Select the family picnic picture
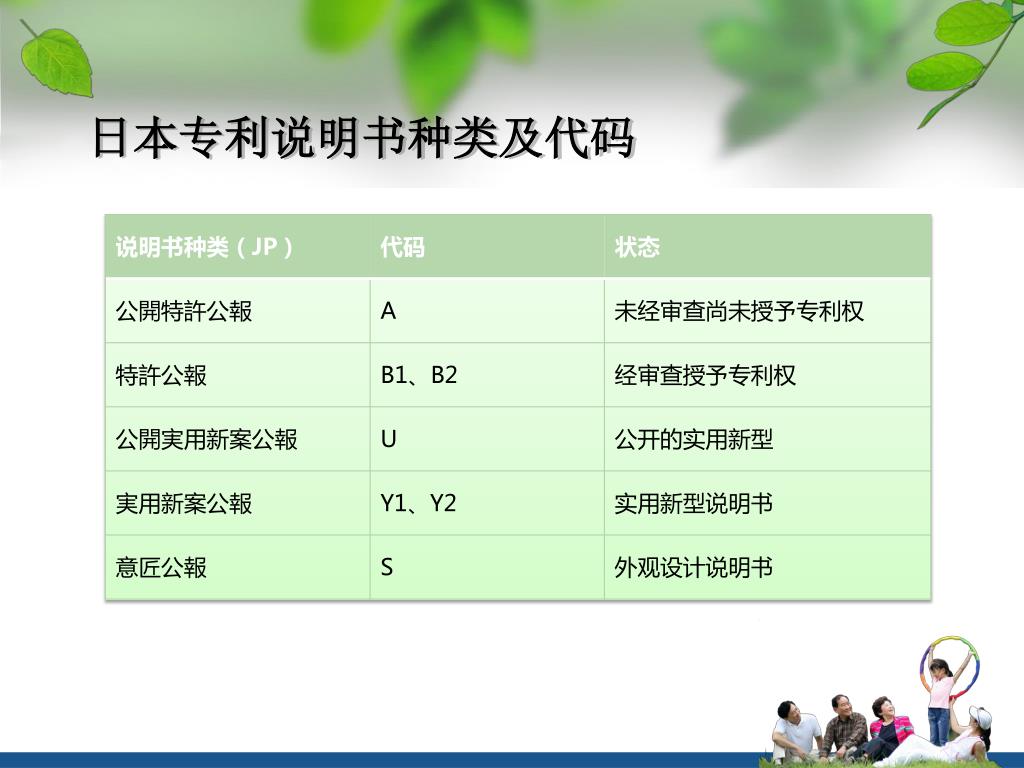This screenshot has height=768, width=1024. pos(882,701)
